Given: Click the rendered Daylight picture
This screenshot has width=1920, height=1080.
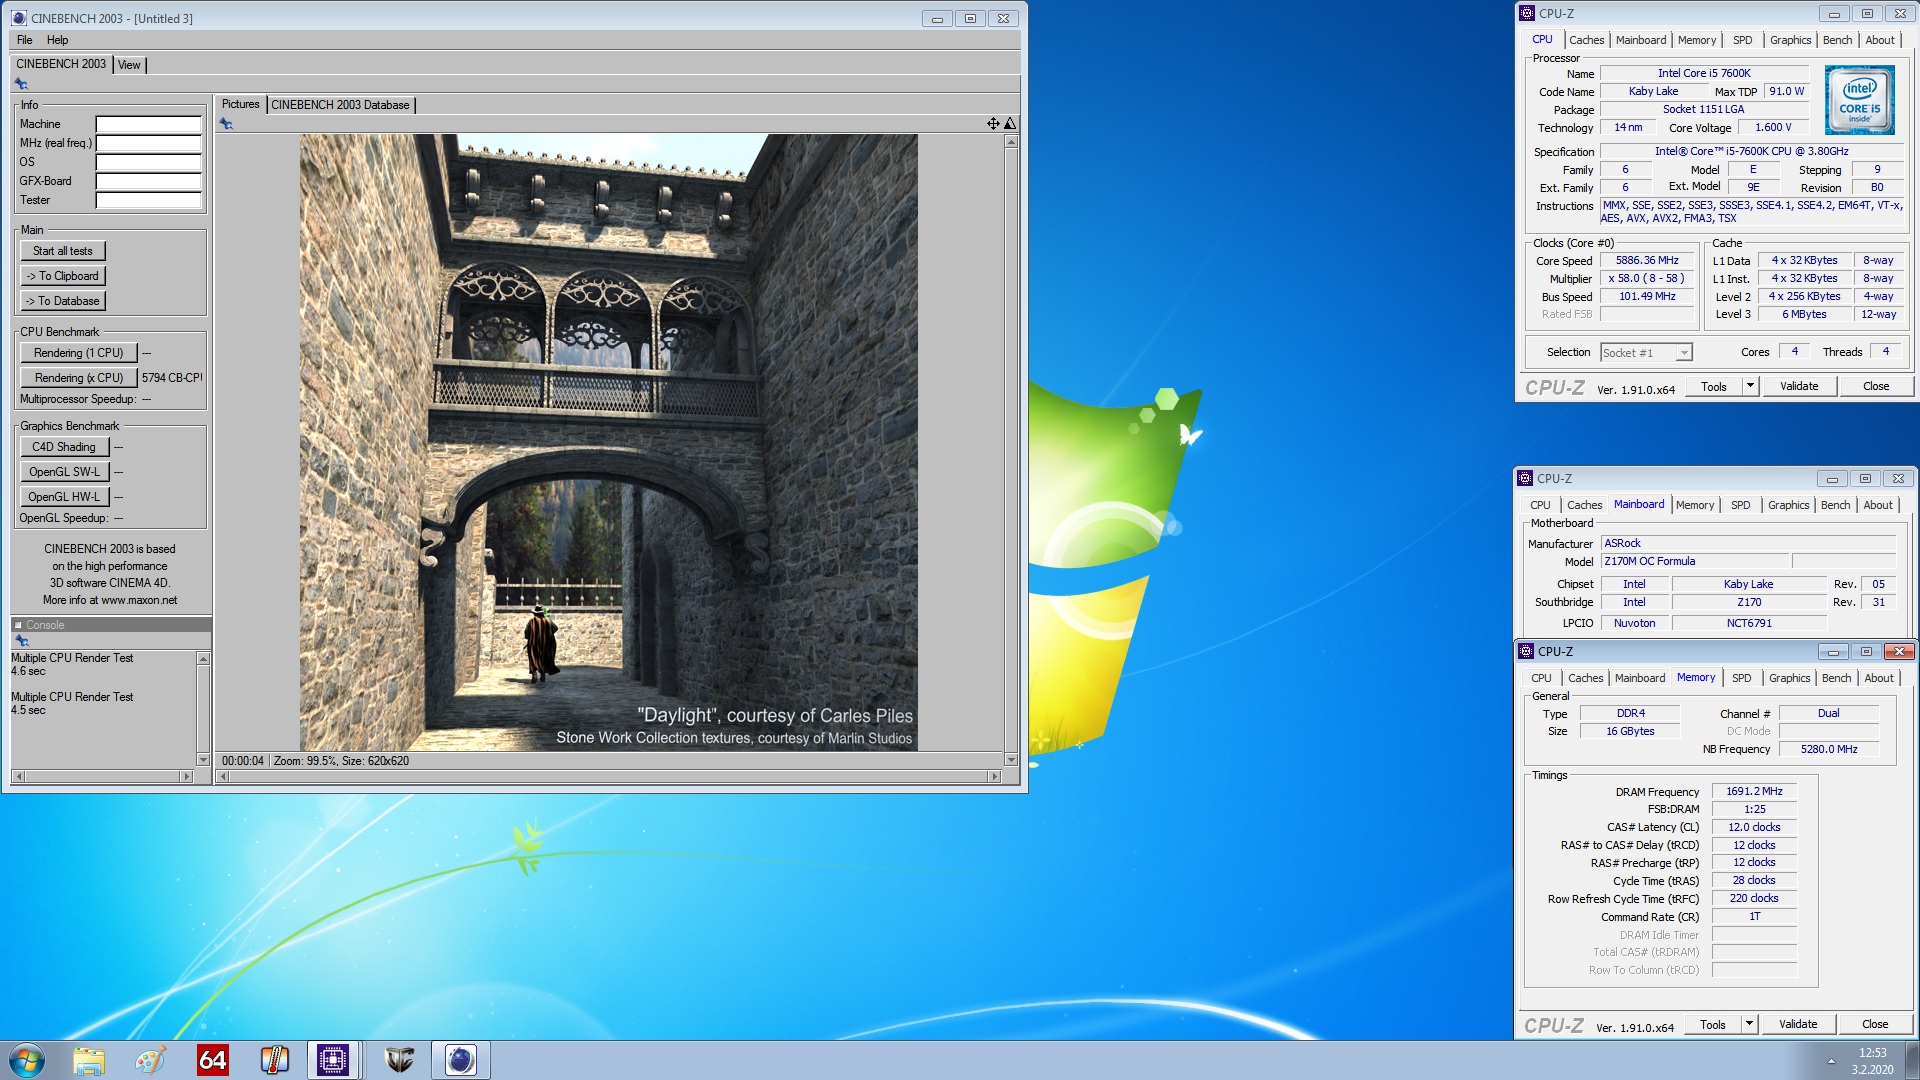Looking at the screenshot, I should [x=609, y=443].
